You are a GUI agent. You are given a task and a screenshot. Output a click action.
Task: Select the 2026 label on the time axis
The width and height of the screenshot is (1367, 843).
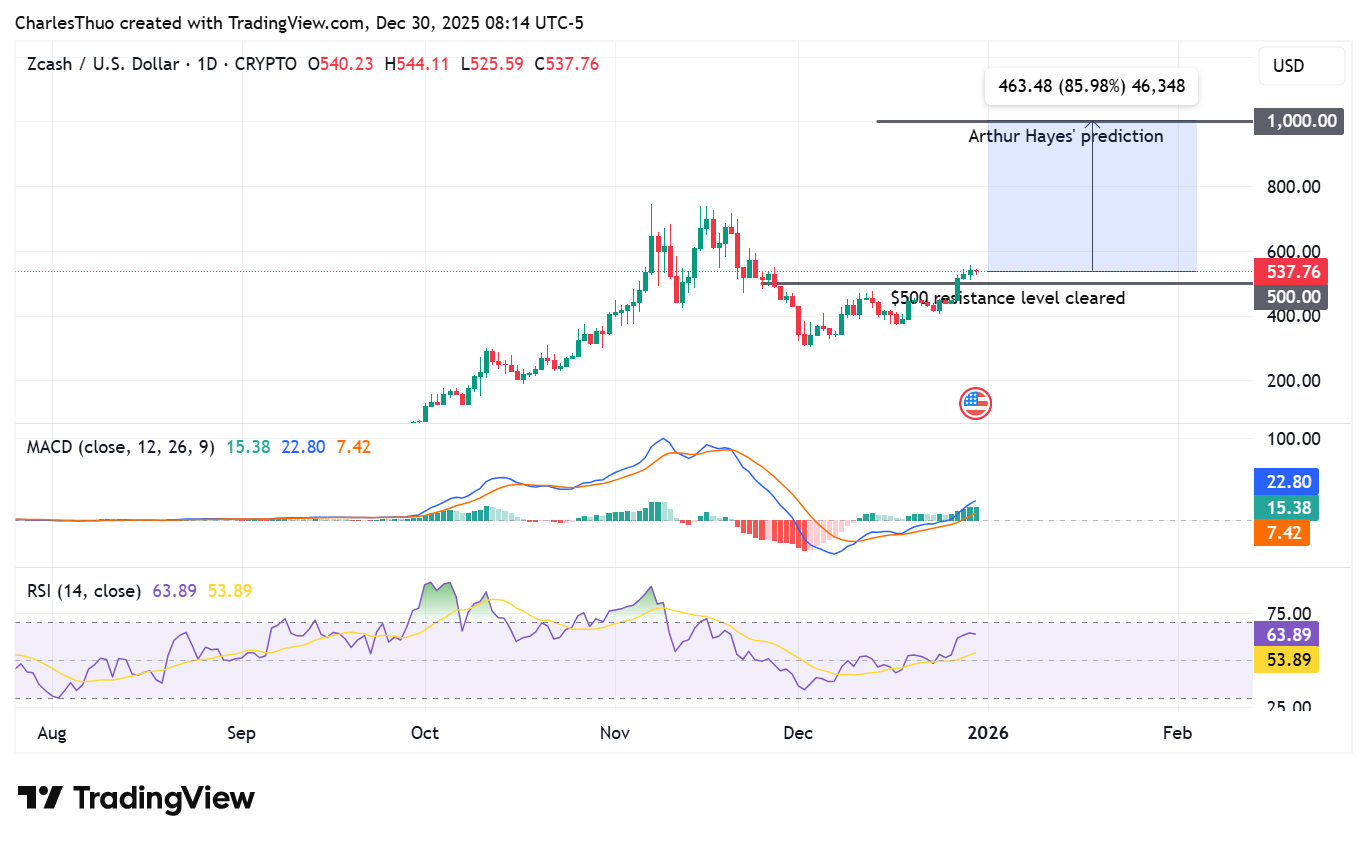pos(989,733)
